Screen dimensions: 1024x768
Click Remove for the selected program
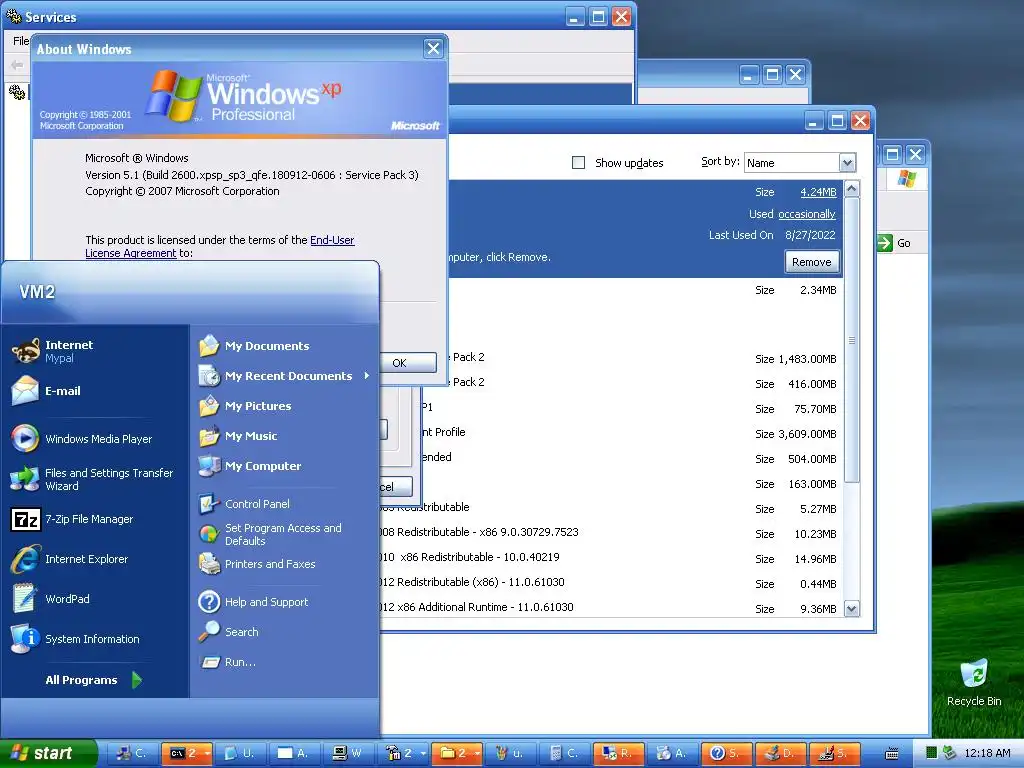click(x=811, y=262)
